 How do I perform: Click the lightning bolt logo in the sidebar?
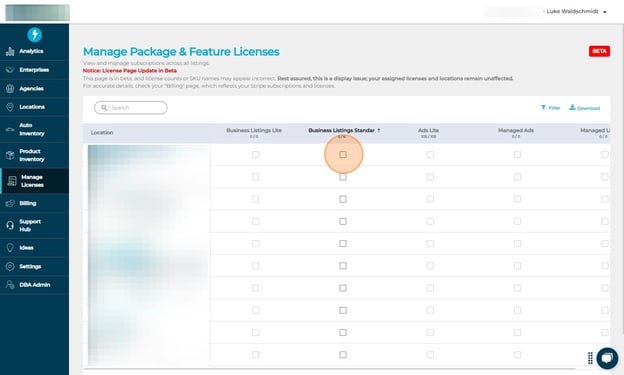[35, 35]
